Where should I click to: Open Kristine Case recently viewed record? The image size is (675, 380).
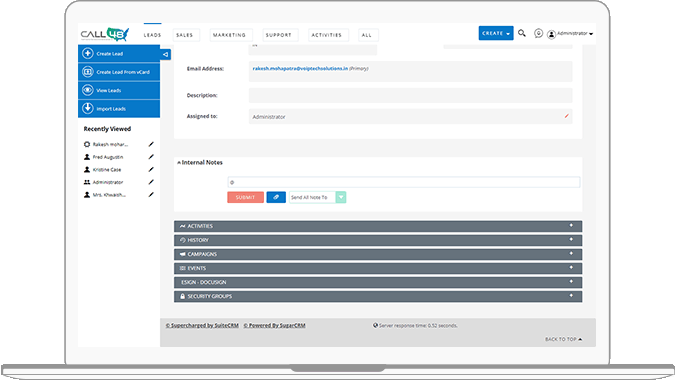[x=107, y=170]
